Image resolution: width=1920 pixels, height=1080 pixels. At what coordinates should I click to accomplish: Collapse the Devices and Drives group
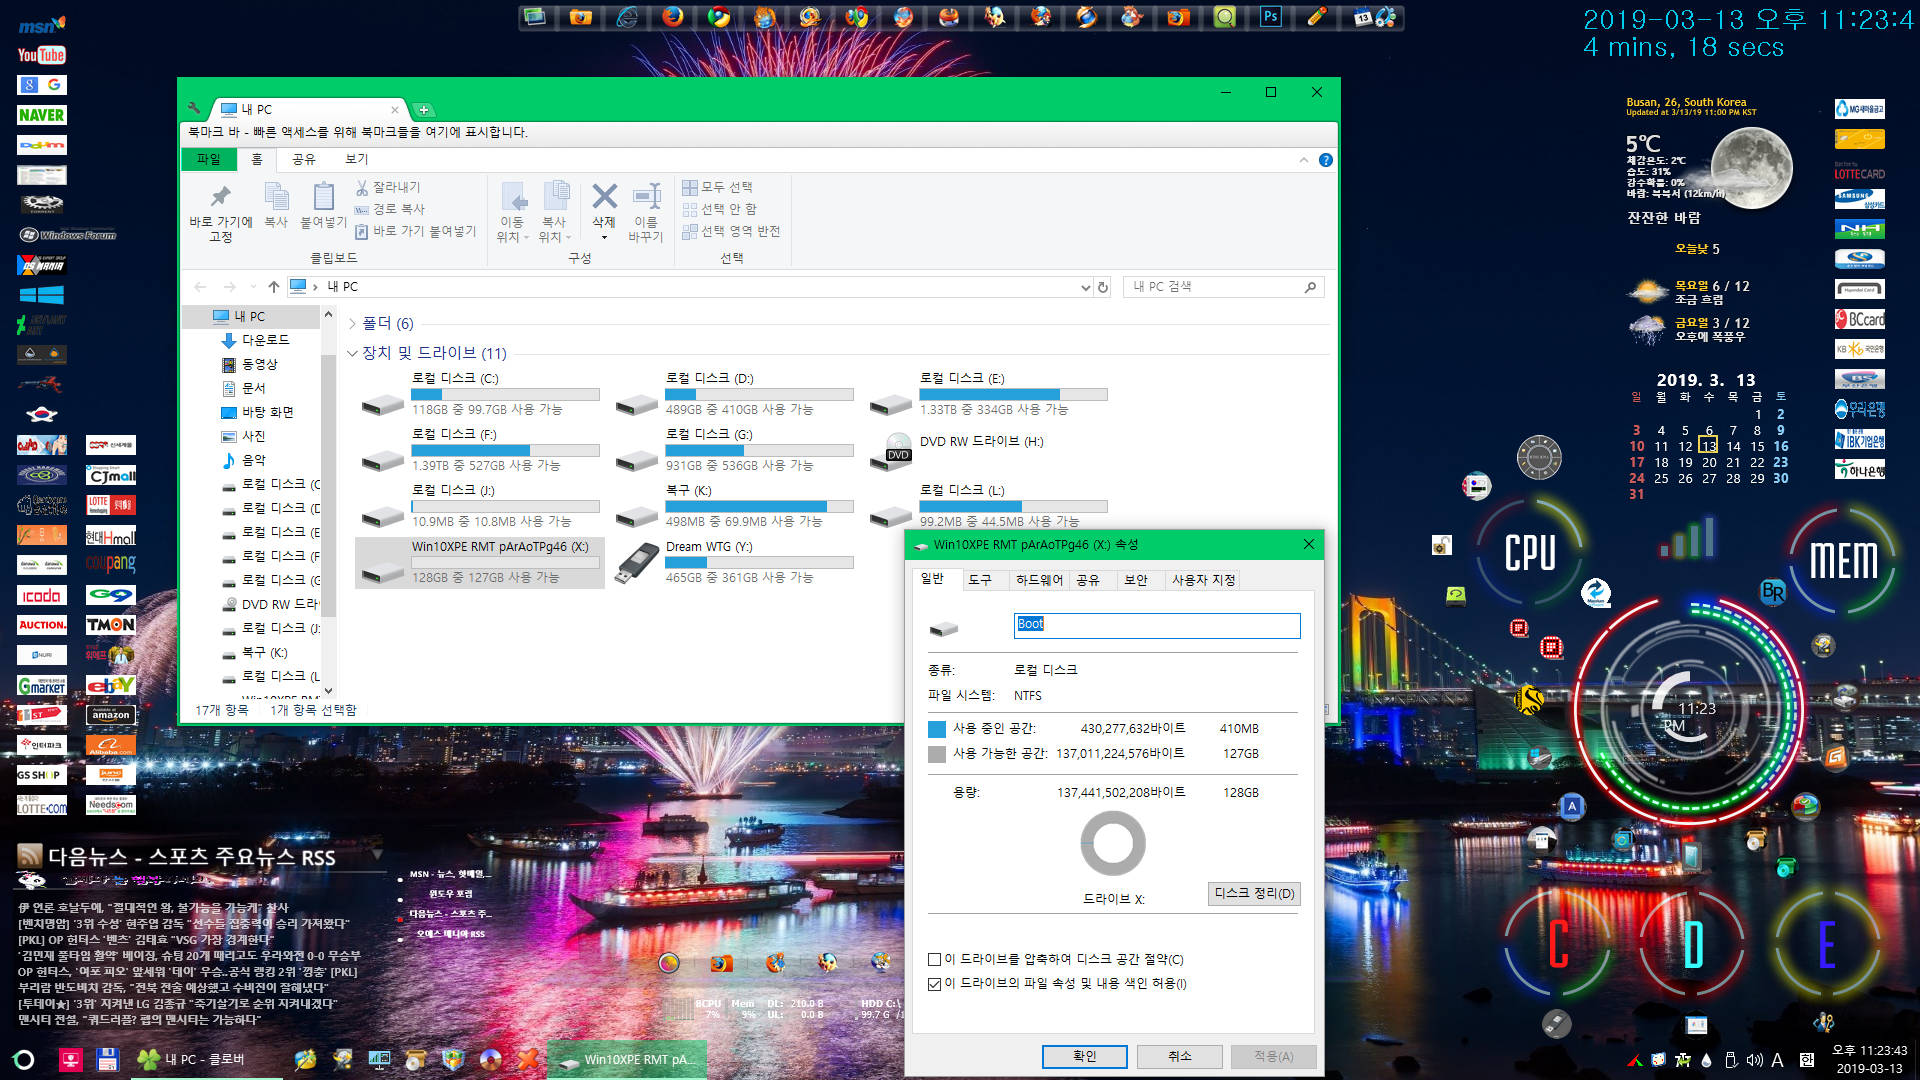352,353
